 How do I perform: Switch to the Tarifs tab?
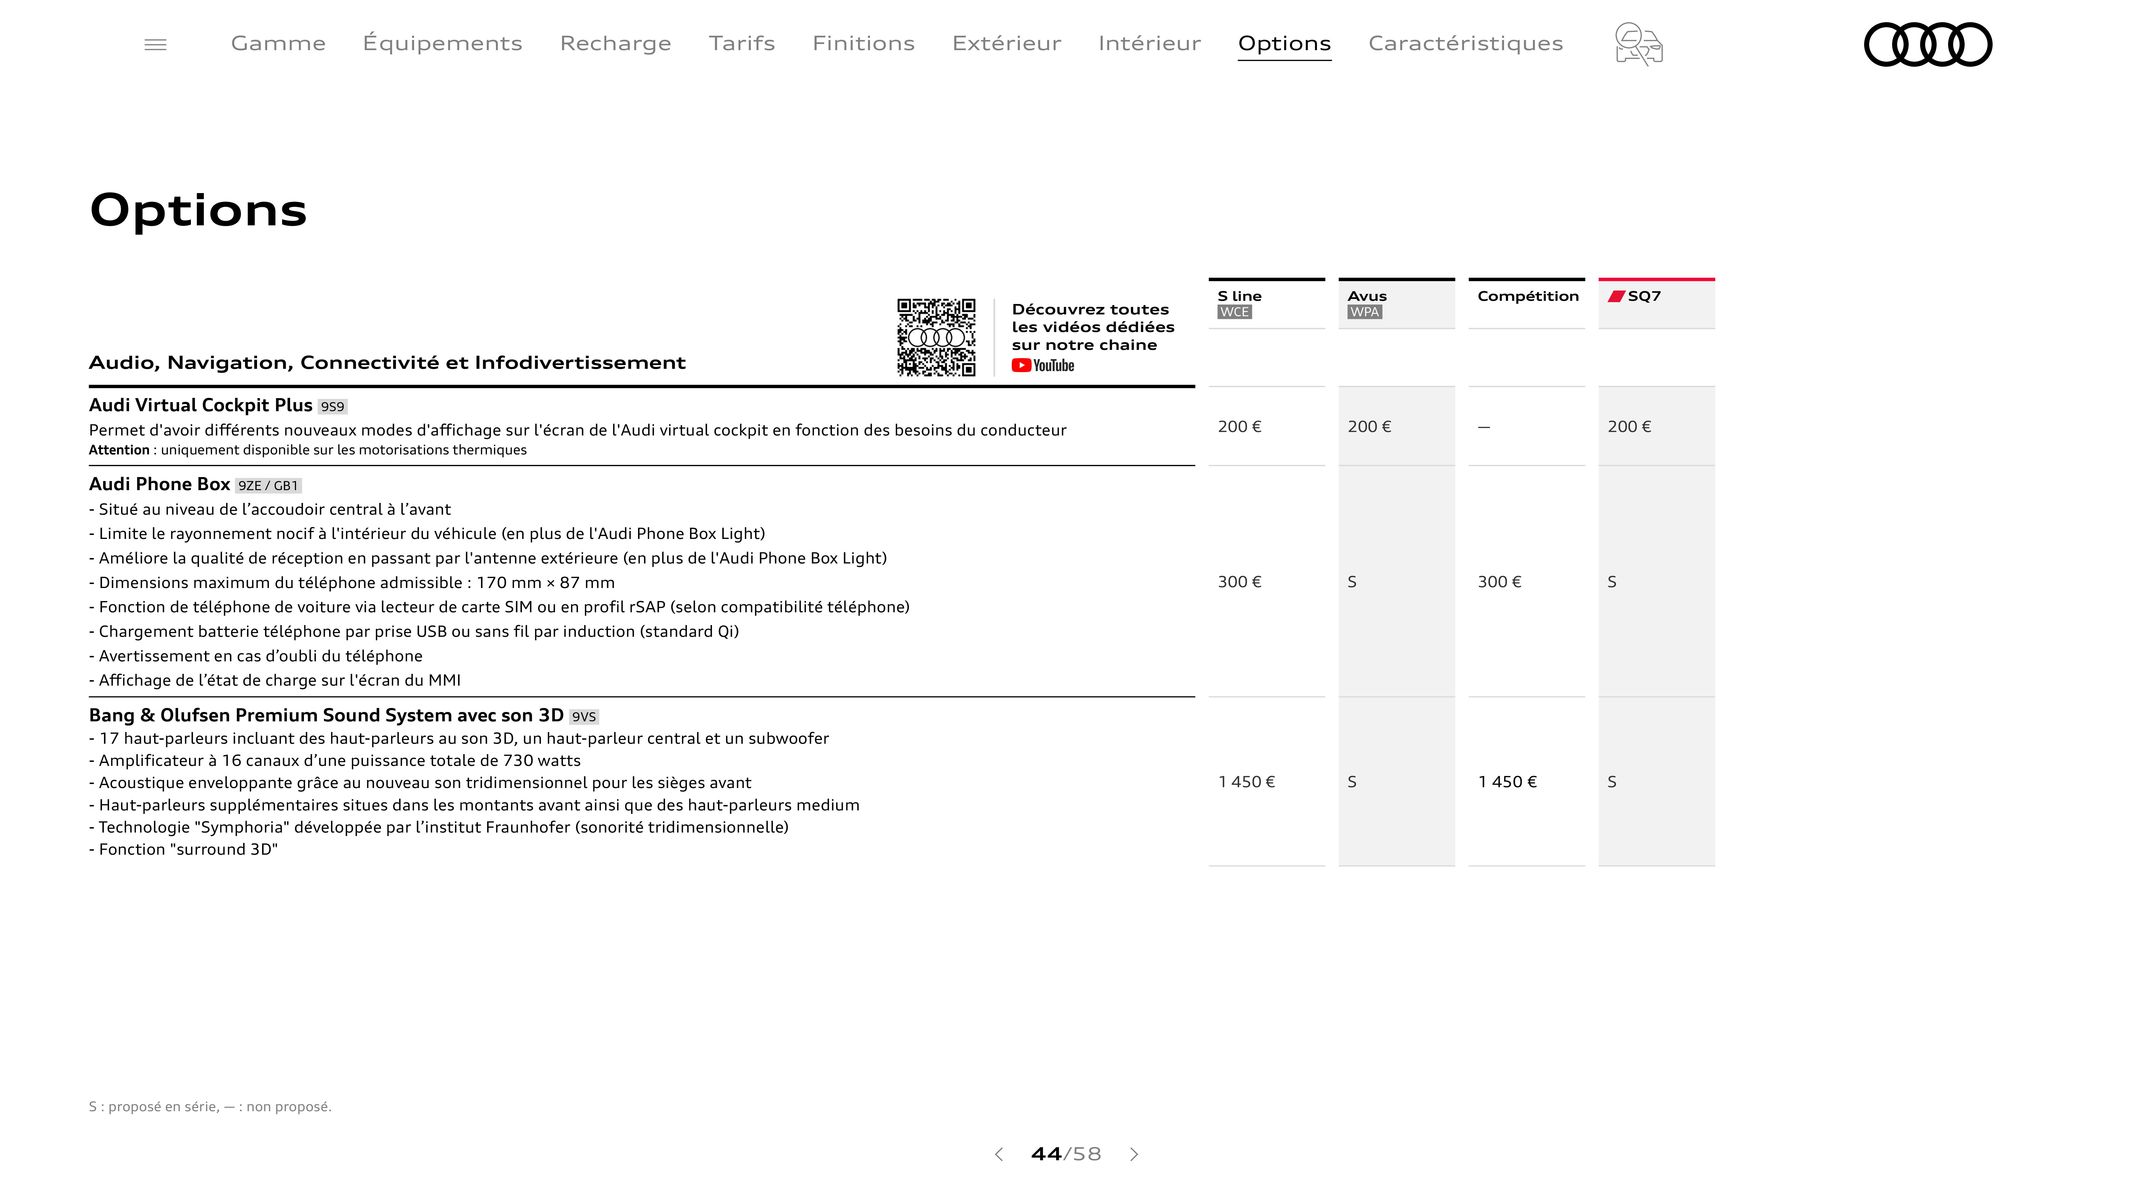[742, 43]
